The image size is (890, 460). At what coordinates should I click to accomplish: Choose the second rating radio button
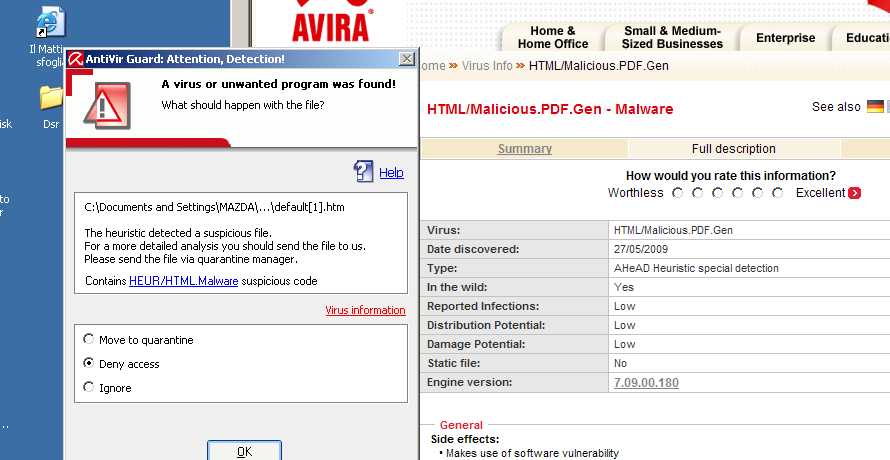(697, 193)
